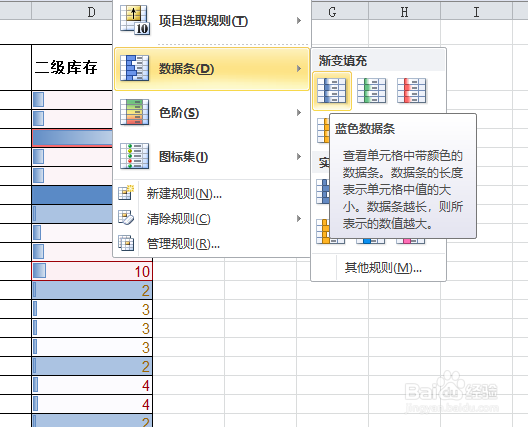This screenshot has width=528, height=427.
Task: Apply the blue solid fill data bar
Action: [323, 191]
